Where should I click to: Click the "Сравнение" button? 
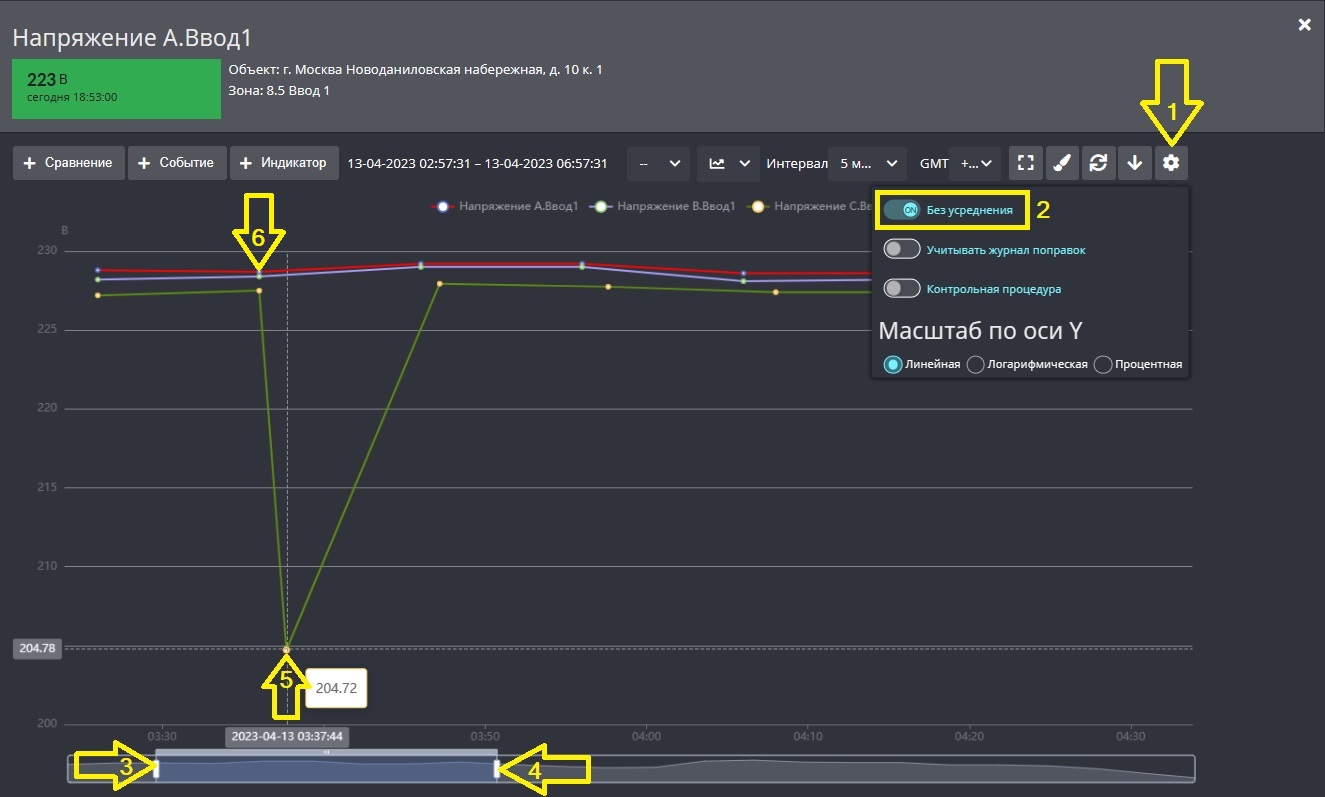69,163
